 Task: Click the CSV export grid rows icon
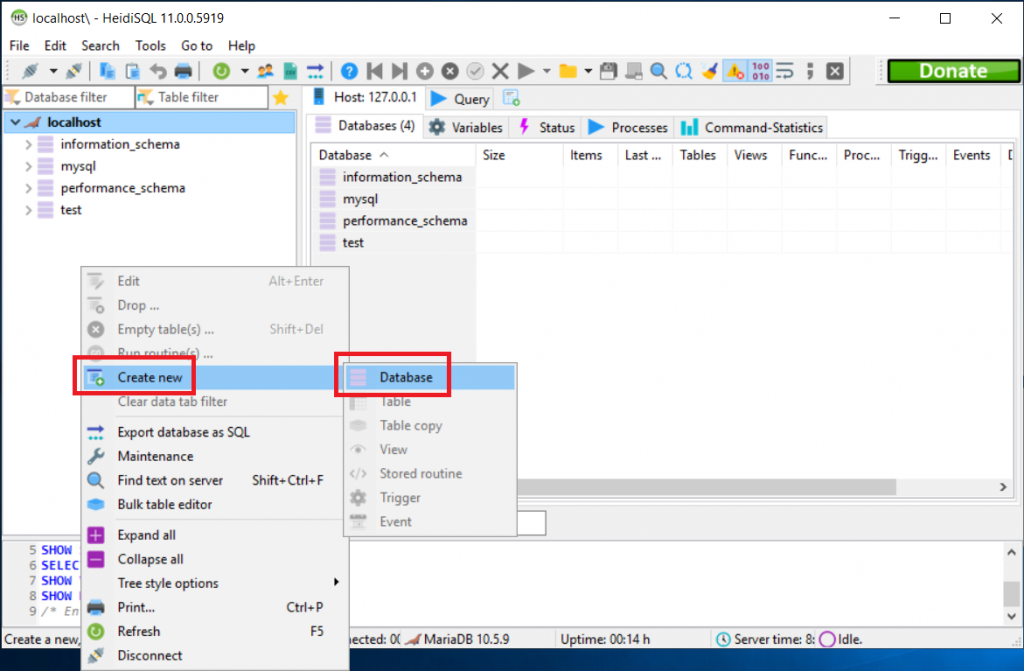point(291,71)
